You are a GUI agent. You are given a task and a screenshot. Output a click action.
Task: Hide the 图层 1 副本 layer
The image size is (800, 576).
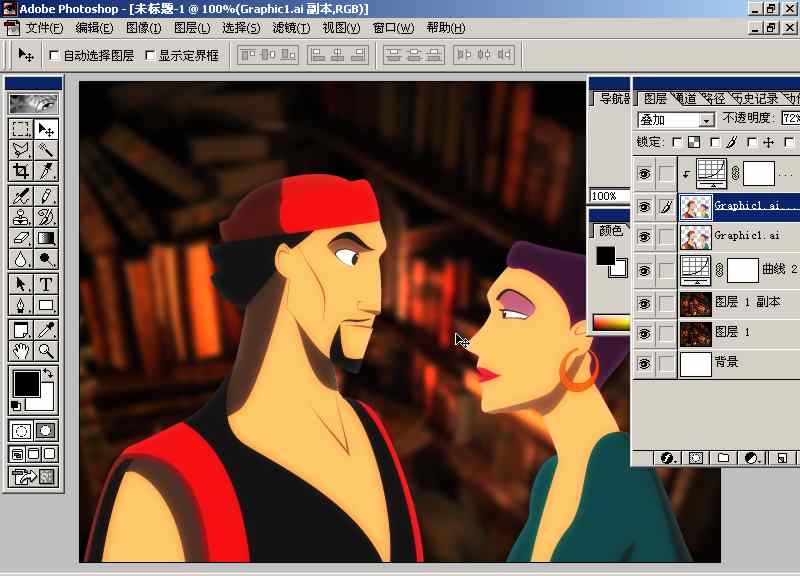pos(644,304)
